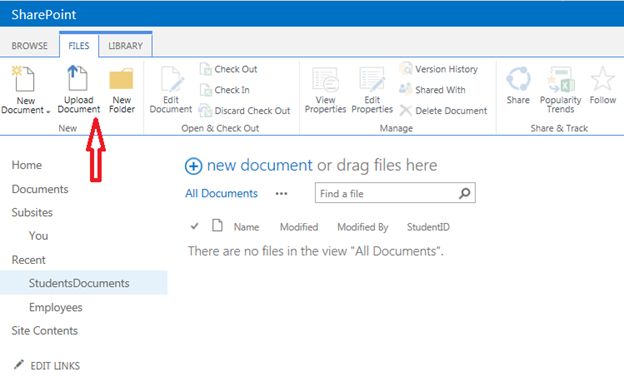Open Employees in left navigation
This screenshot has width=624, height=377.
[x=56, y=307]
